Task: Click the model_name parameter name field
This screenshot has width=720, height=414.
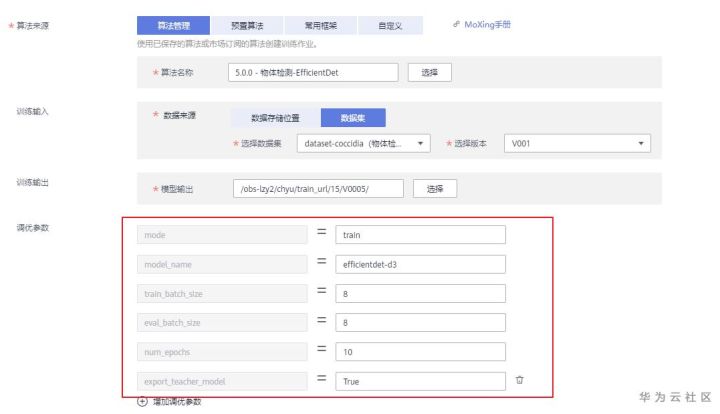Action: (222, 264)
